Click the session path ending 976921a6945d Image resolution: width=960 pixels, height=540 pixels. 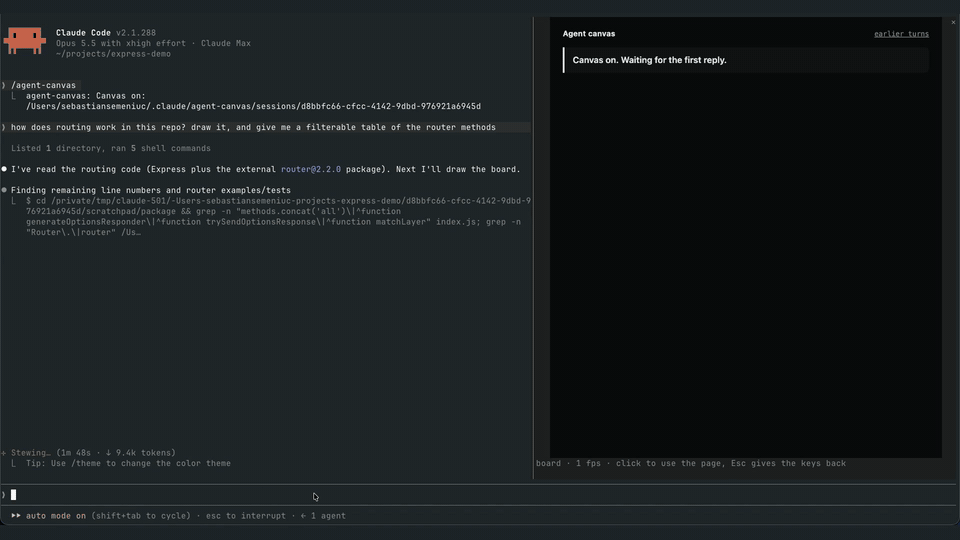253,106
